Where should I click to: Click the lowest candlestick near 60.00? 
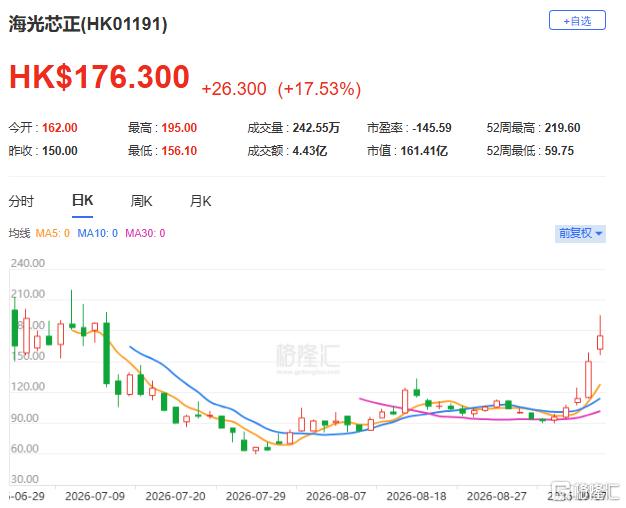(256, 450)
